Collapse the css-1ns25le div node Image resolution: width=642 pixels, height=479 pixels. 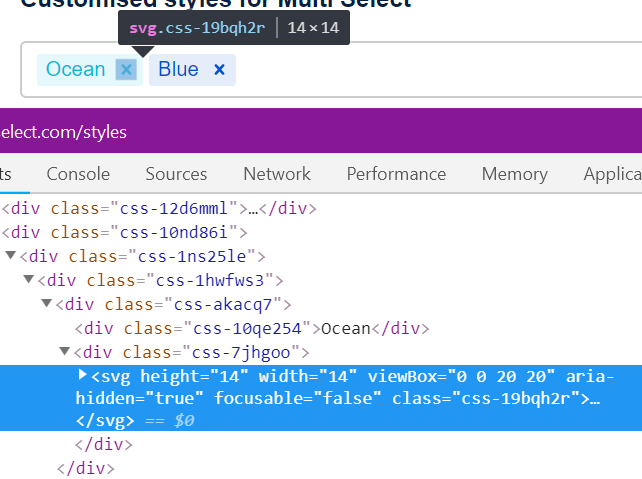click(11, 256)
